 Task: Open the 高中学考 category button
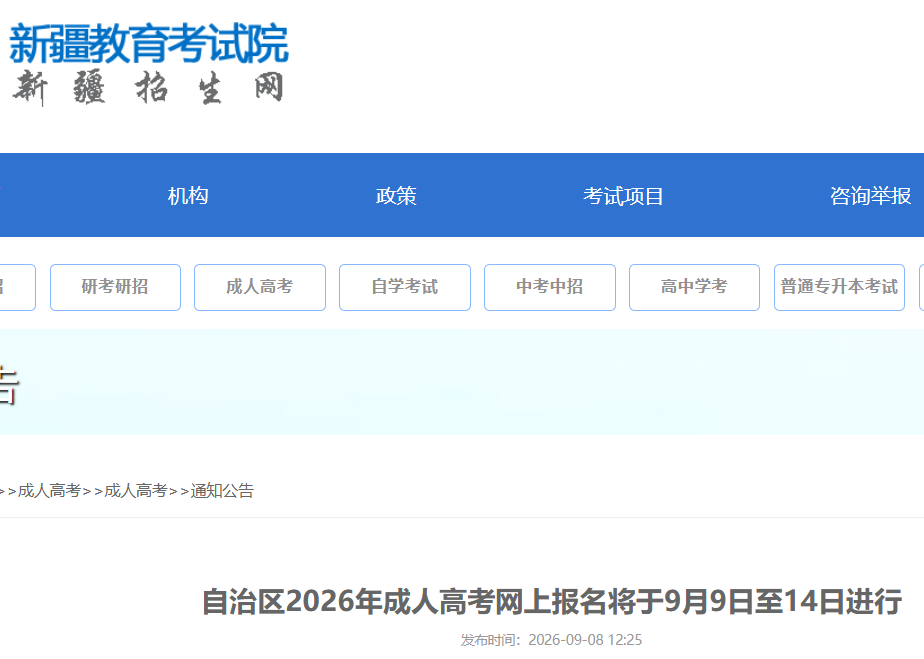(x=694, y=287)
